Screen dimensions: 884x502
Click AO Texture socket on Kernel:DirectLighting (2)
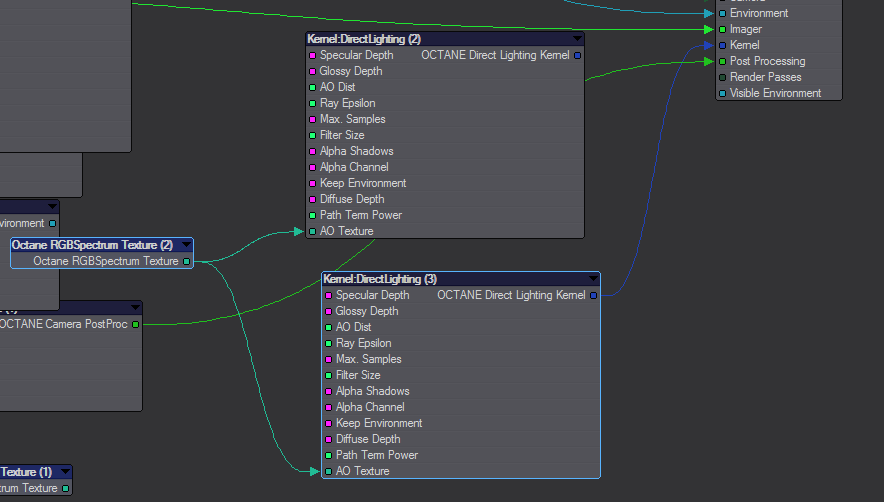312,231
